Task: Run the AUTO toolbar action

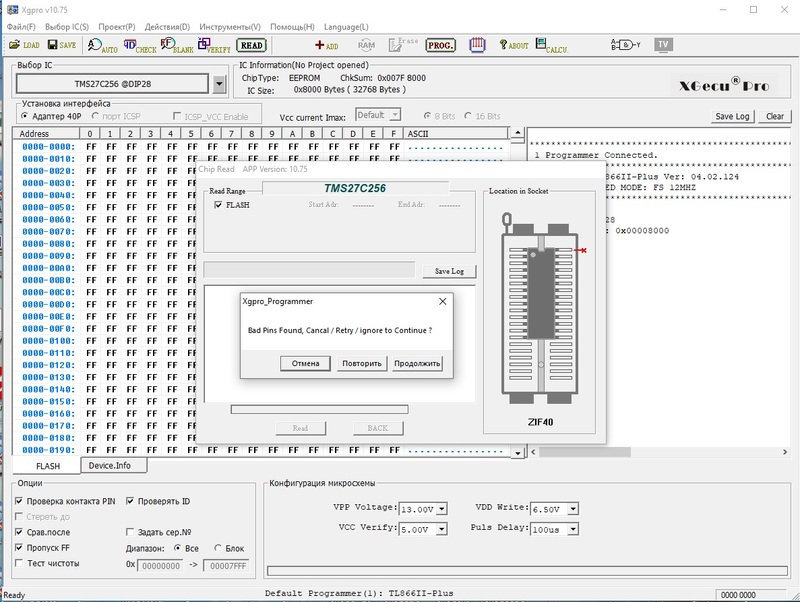Action: click(102, 45)
